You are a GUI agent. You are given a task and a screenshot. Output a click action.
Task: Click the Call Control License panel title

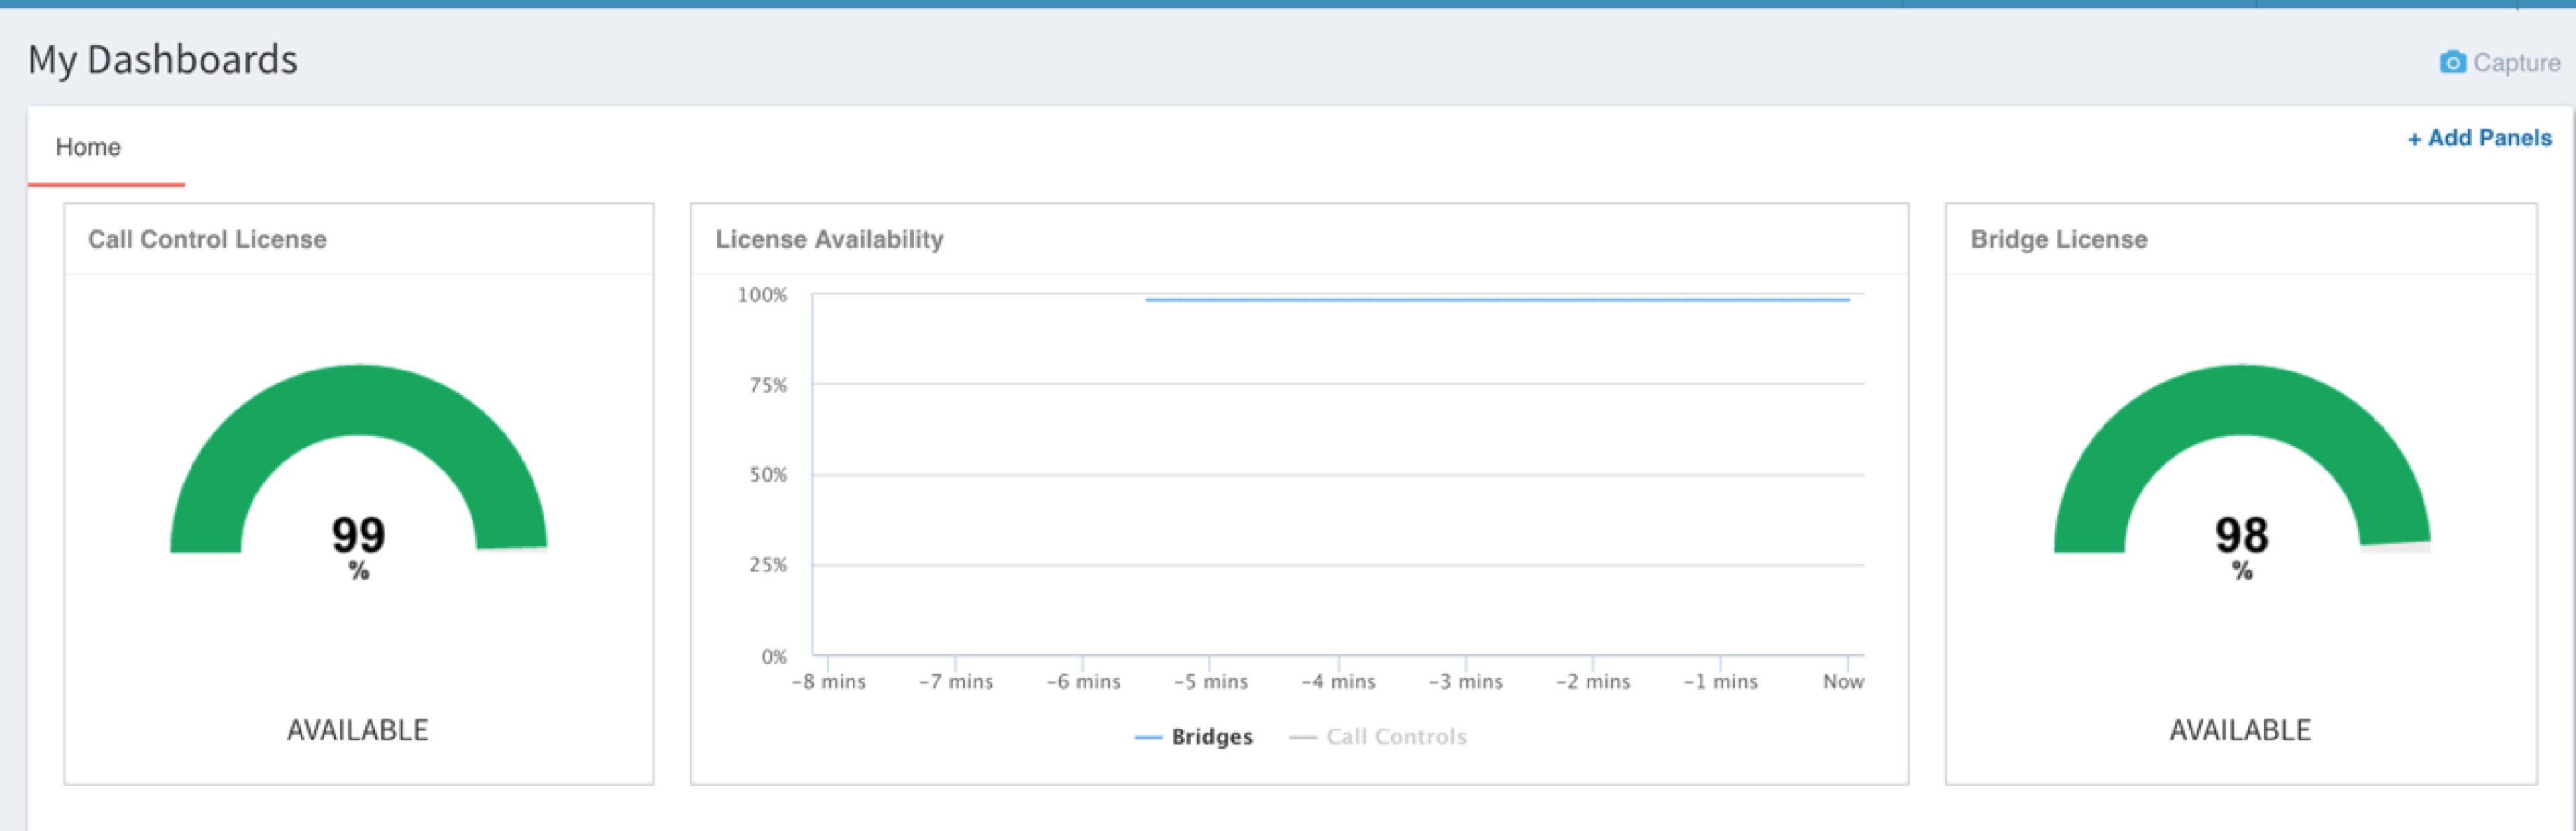[x=207, y=239]
